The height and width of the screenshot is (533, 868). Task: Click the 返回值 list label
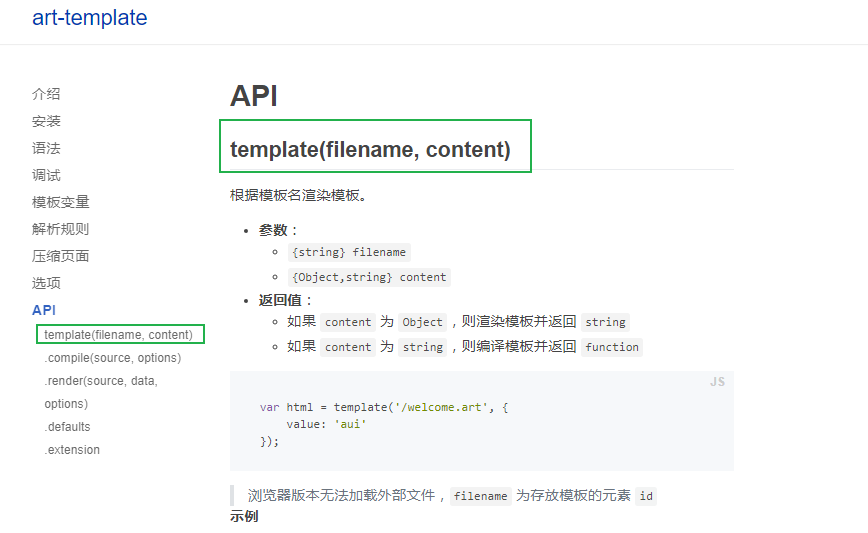(285, 301)
